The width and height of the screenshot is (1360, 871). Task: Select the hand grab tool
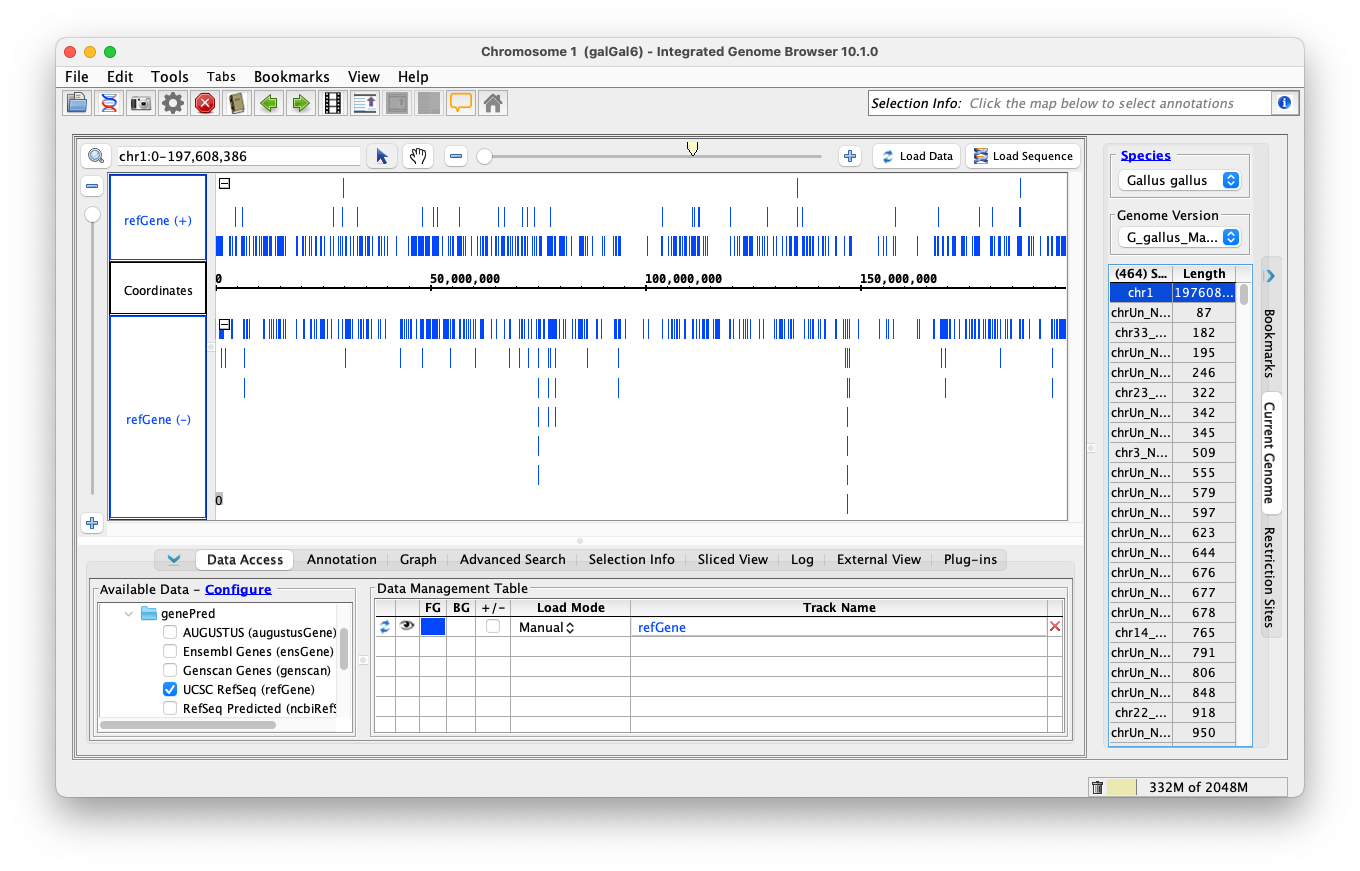[417, 156]
